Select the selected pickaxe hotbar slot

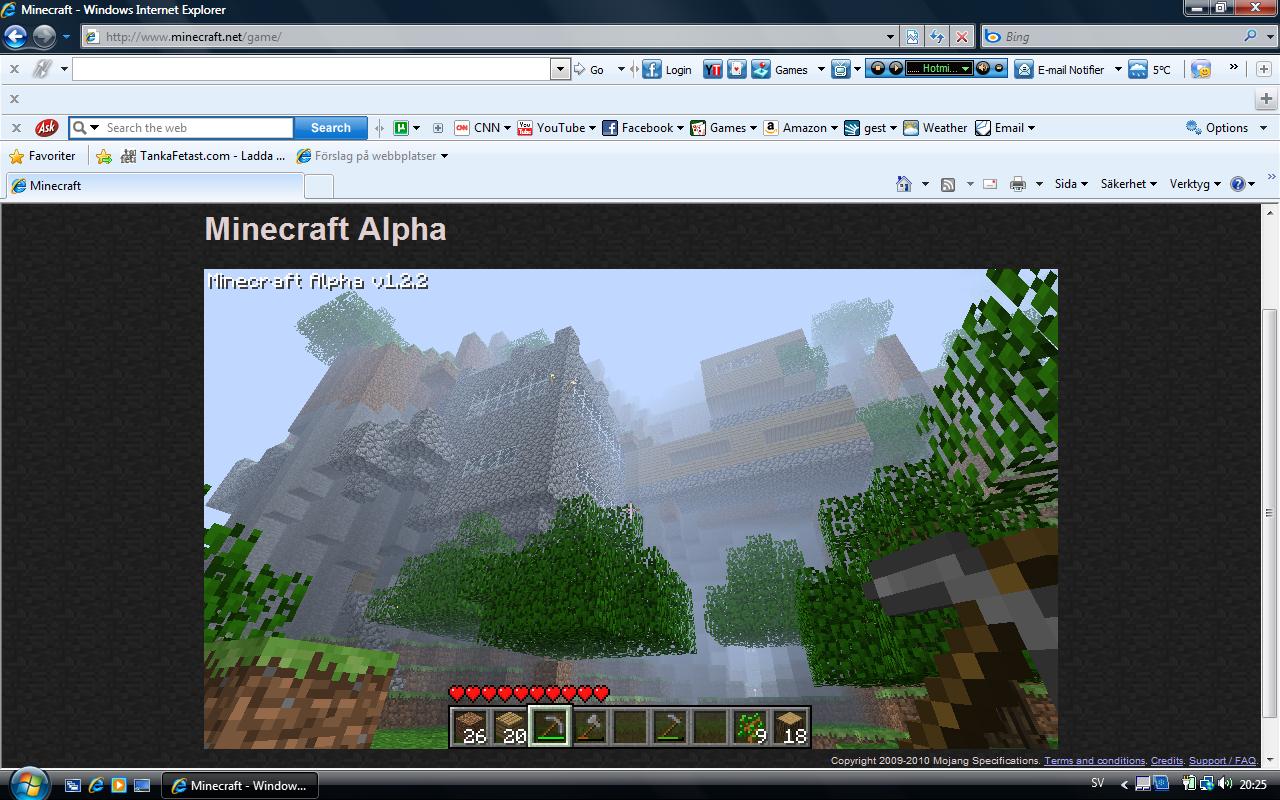(549, 727)
